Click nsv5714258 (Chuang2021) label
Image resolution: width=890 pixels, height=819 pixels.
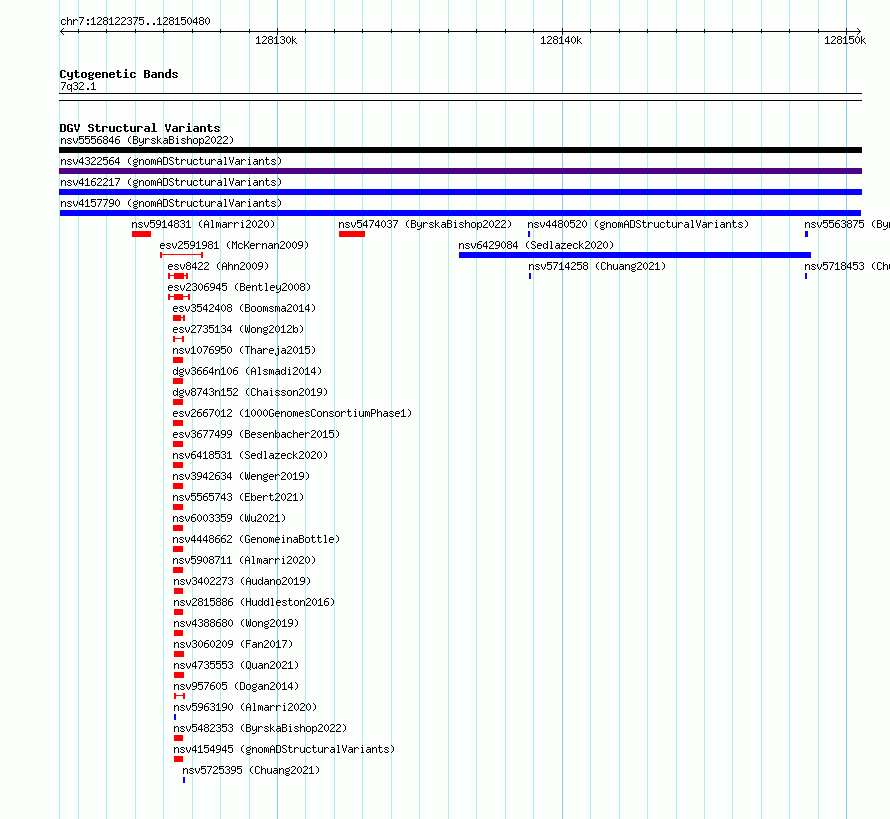[x=597, y=266]
